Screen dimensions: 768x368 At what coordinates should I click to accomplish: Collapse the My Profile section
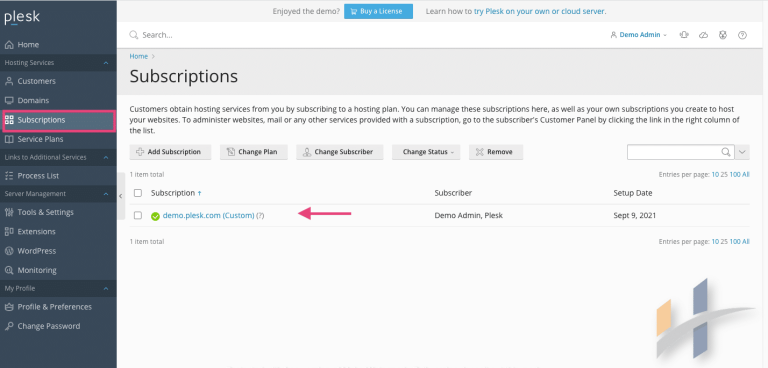pos(106,289)
